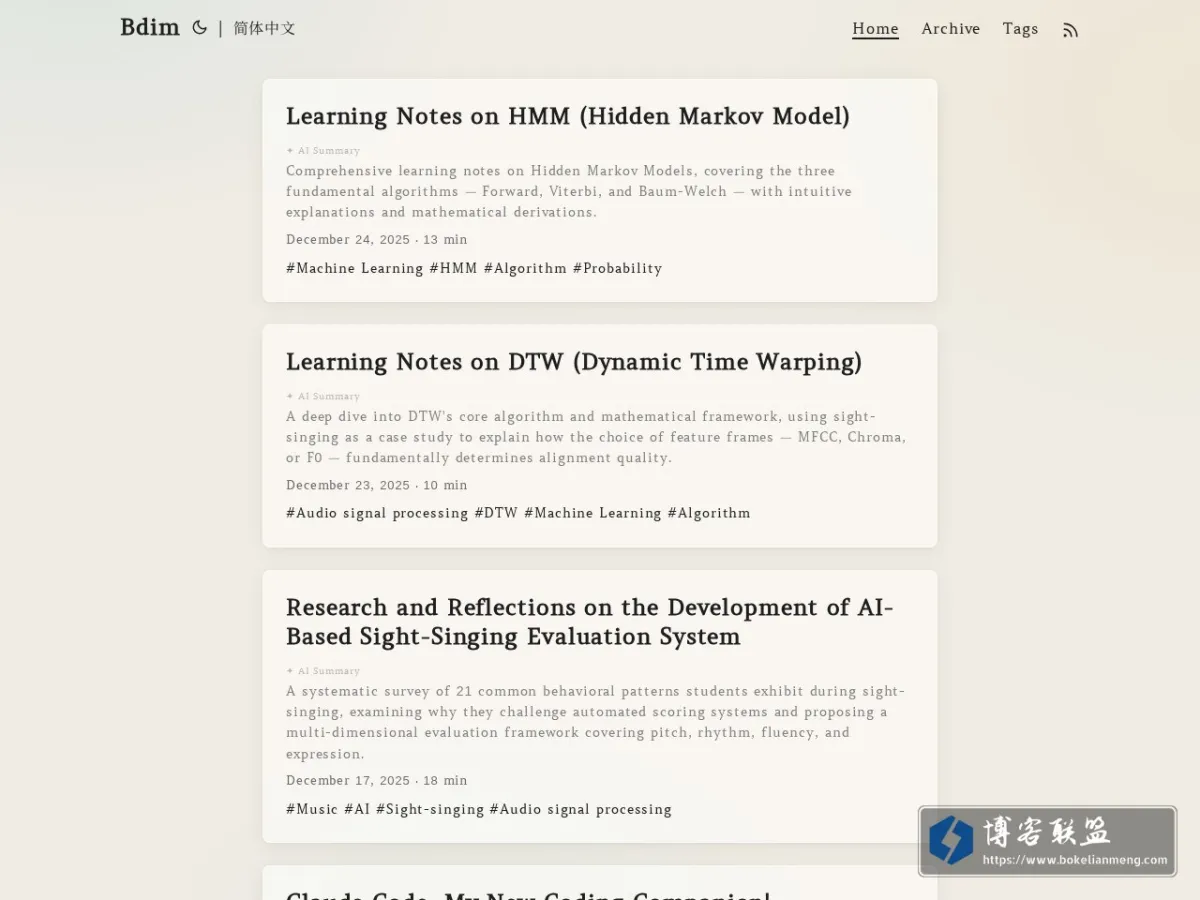Select the #DTW tag

496,513
